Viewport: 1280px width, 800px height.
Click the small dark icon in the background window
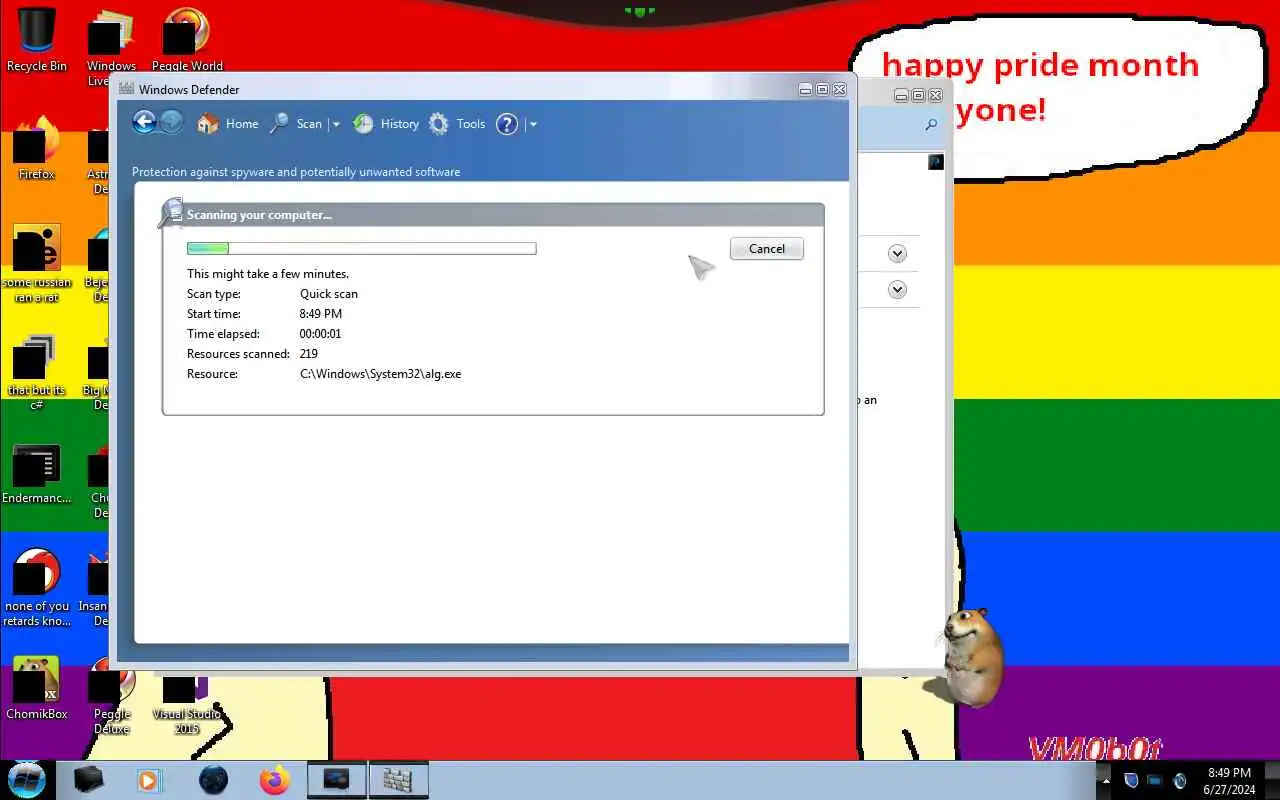(x=936, y=162)
